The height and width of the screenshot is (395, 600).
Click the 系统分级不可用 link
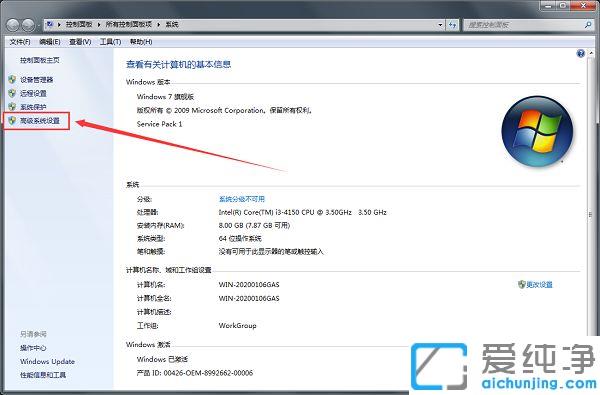point(241,199)
